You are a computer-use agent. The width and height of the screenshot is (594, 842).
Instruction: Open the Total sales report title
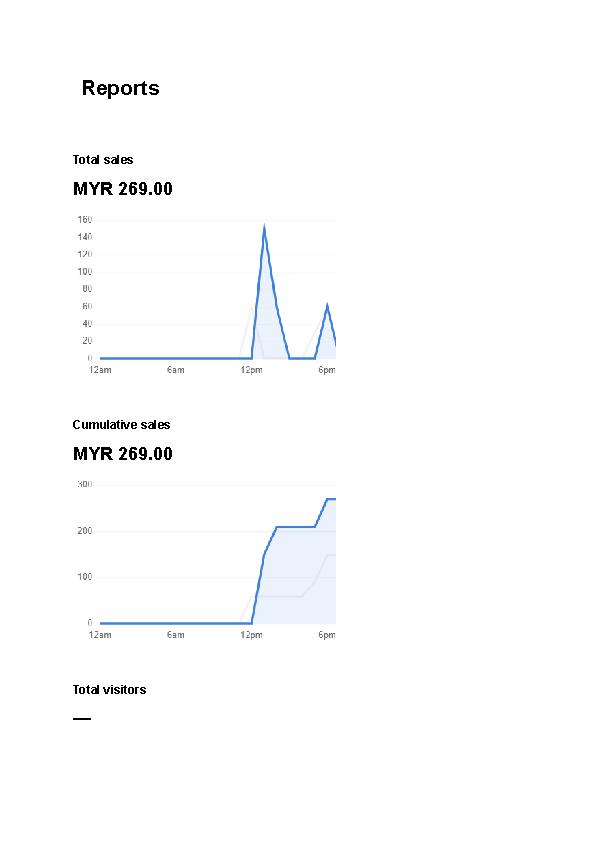pos(103,159)
